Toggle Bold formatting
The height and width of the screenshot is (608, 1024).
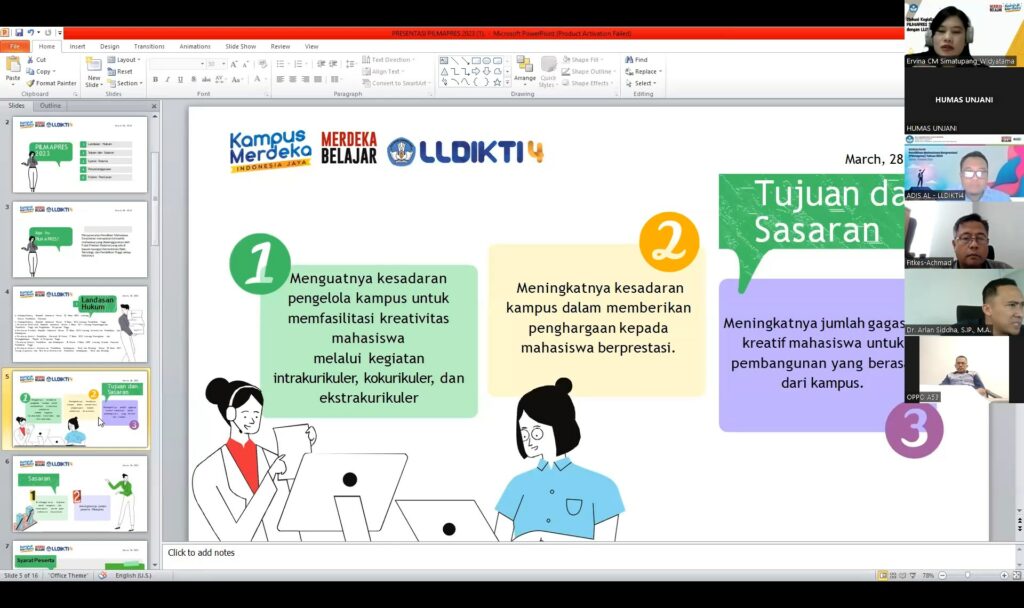[x=155, y=80]
